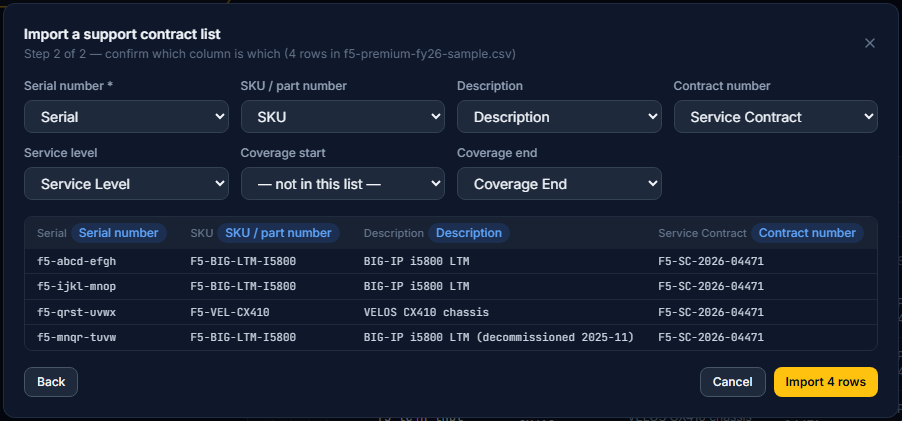This screenshot has height=421, width=902.
Task: Click SKU cell F5-VEL-CX410
Action: (230, 312)
